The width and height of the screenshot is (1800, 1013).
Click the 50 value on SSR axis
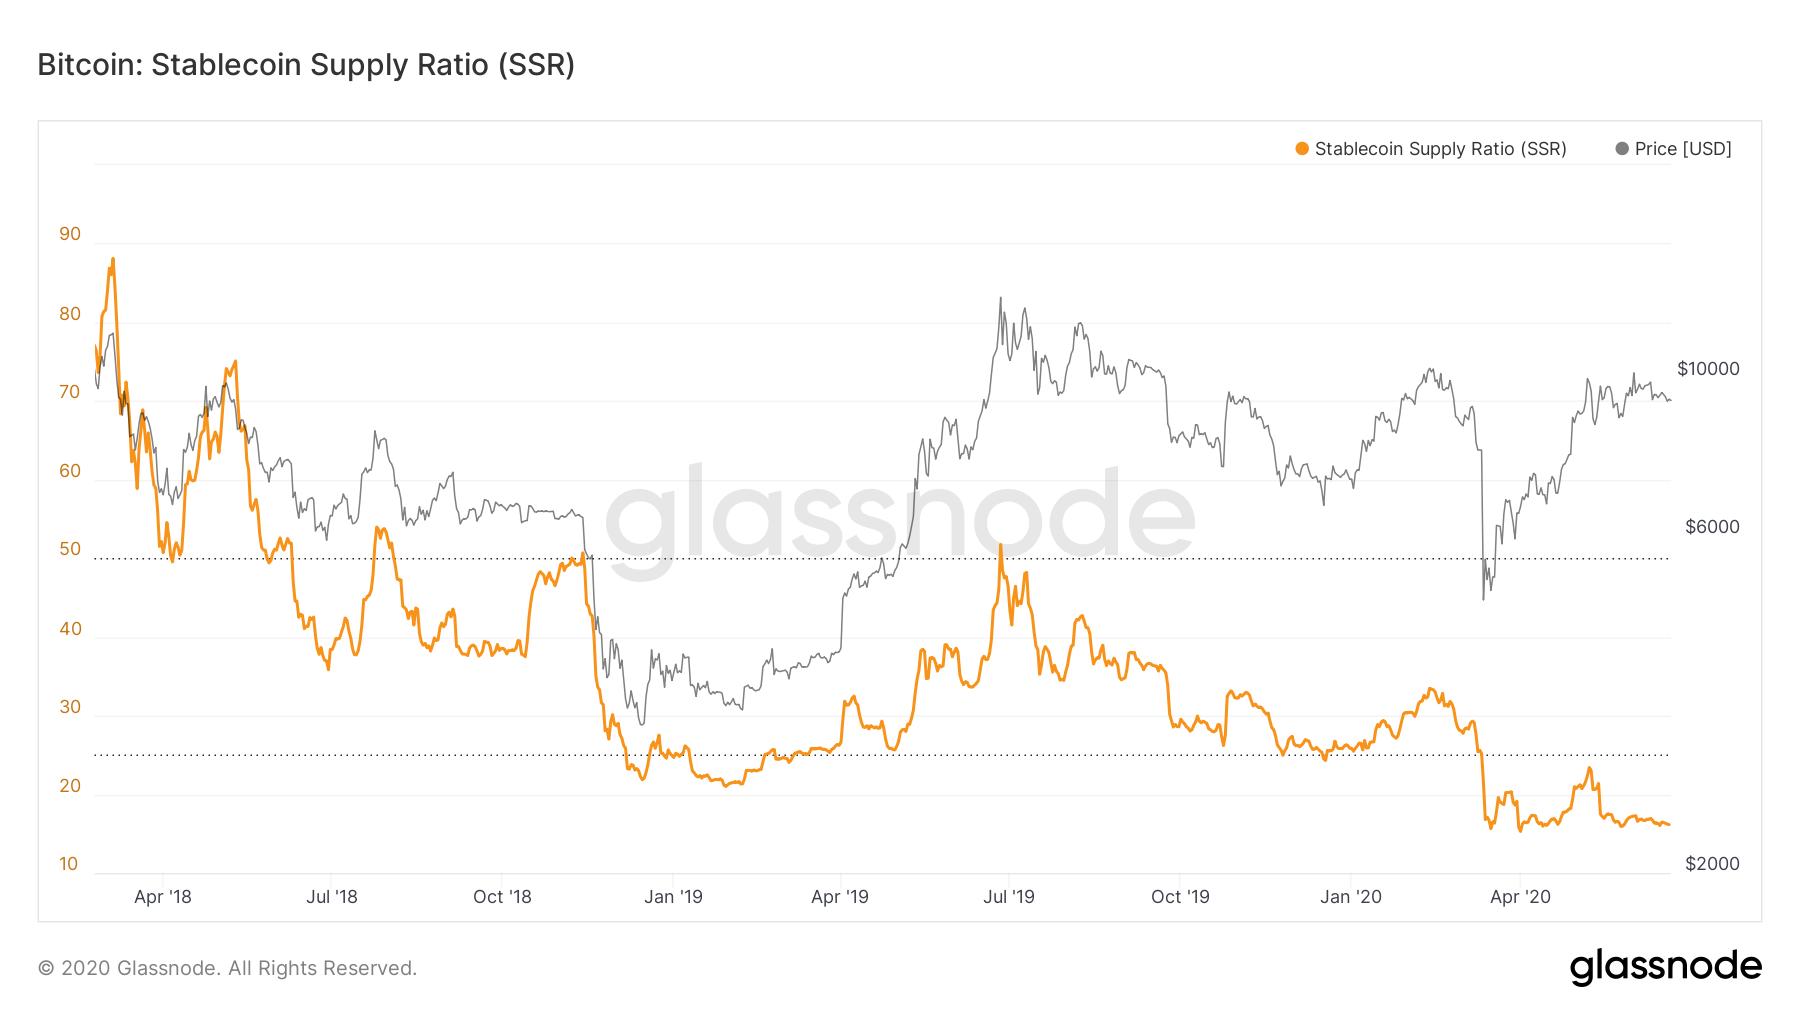pos(70,550)
